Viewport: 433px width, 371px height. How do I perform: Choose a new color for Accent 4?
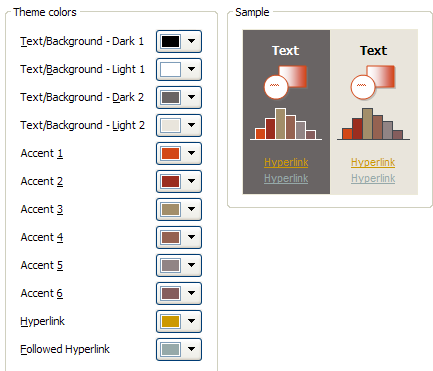pyautogui.click(x=179, y=237)
